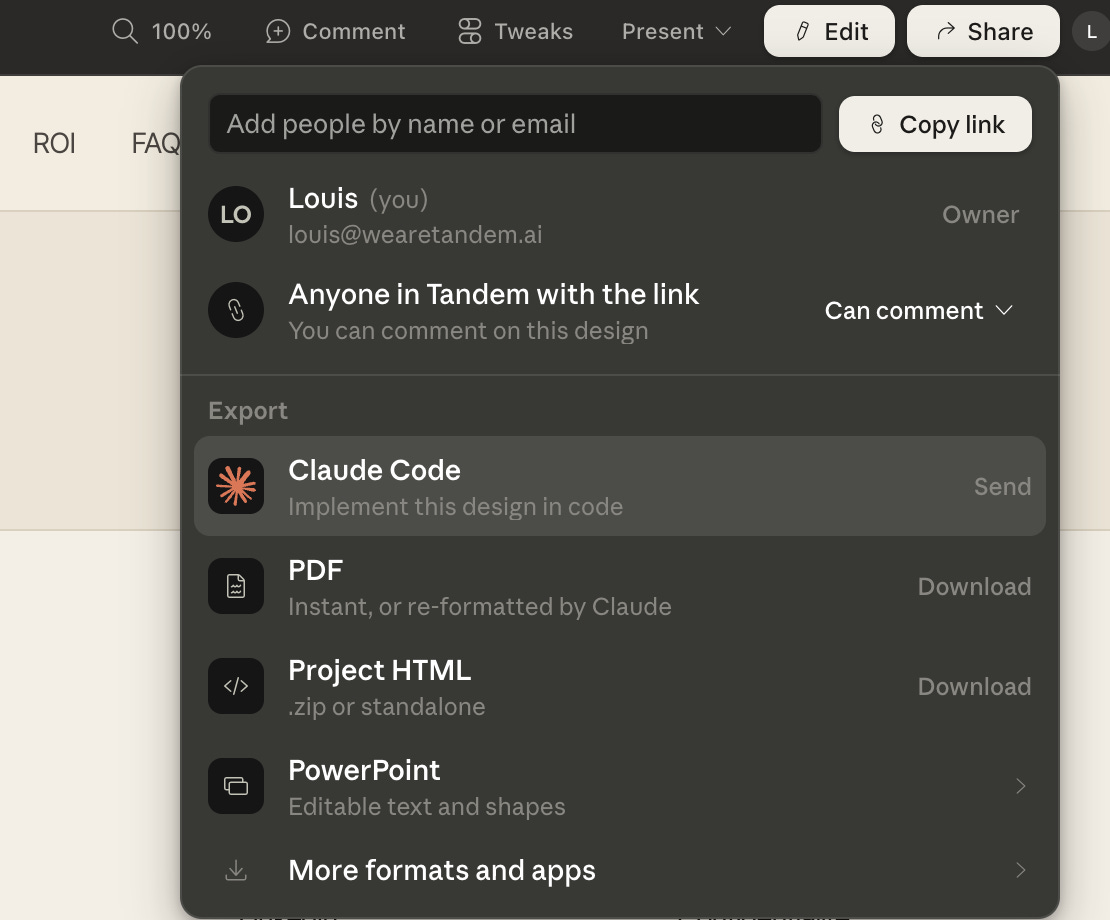Select the PDF export row

pos(619,586)
